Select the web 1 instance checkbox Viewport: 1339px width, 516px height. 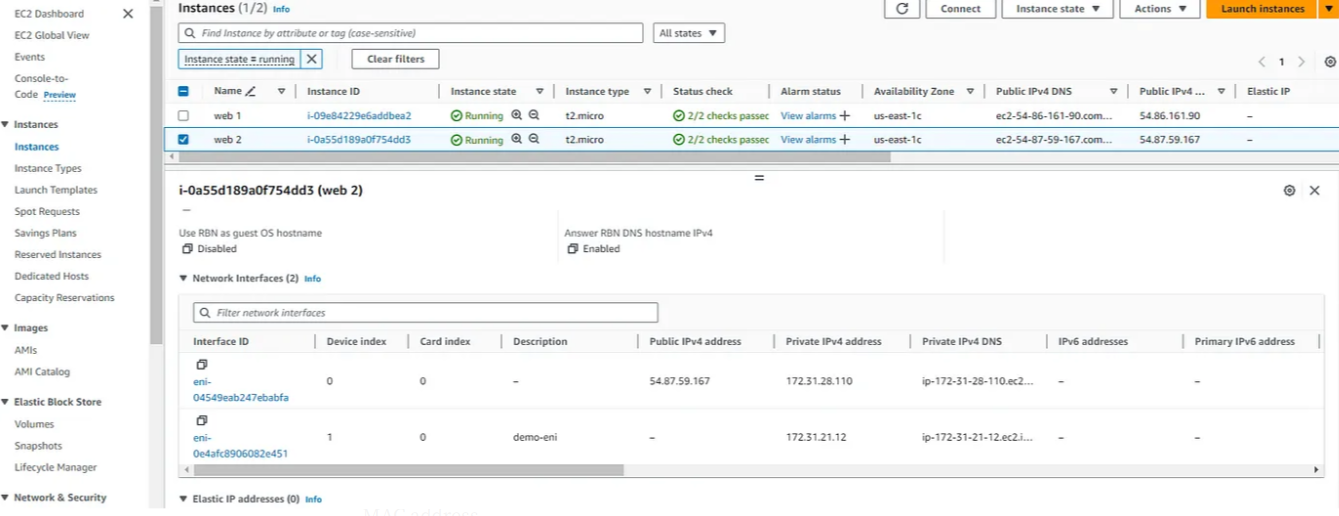[183, 116]
